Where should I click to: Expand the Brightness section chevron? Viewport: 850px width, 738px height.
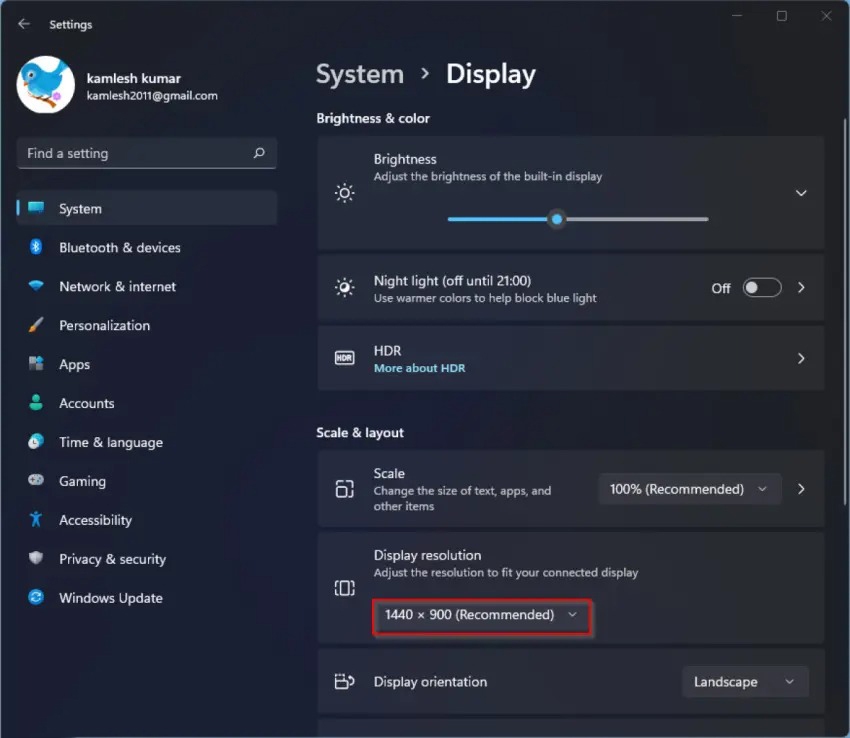tap(800, 192)
